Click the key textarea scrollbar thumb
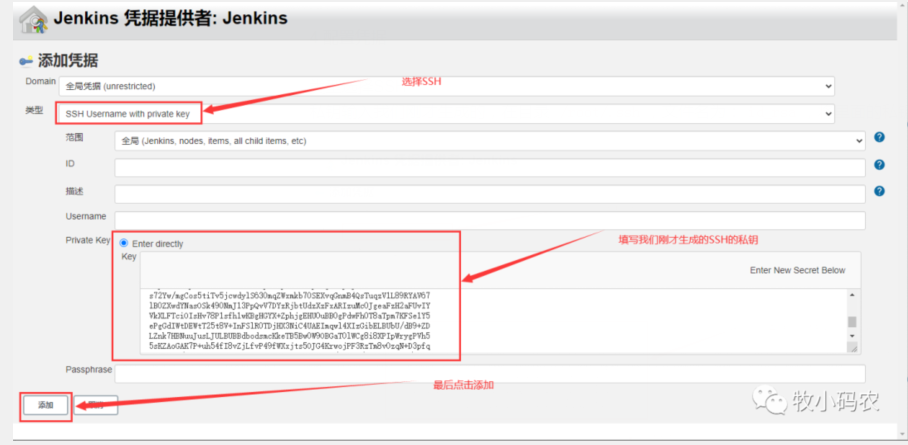This screenshot has height=445, width=908. 852,322
